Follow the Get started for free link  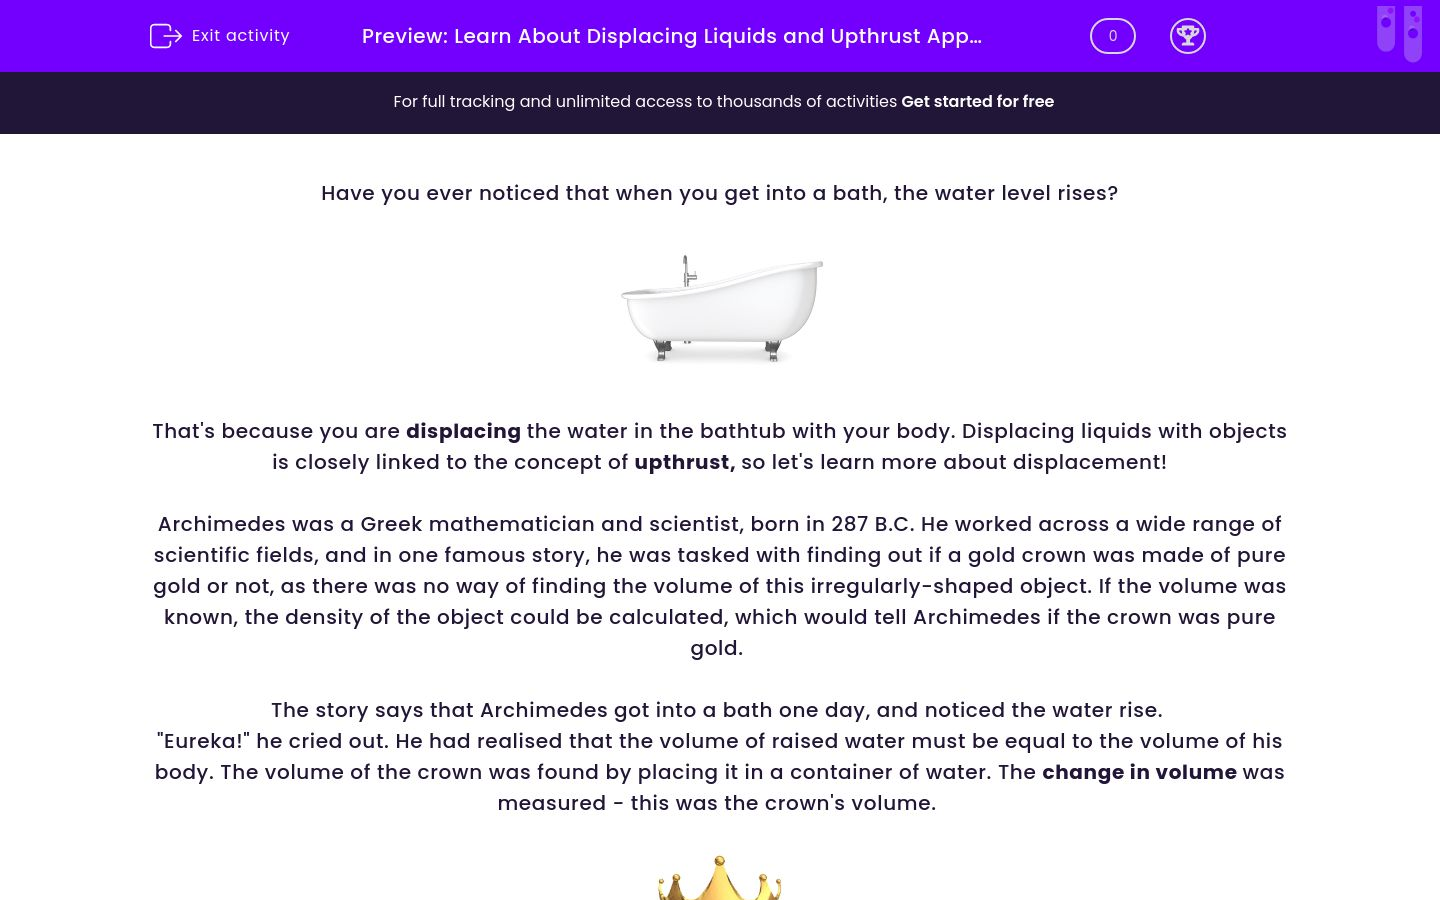[977, 102]
